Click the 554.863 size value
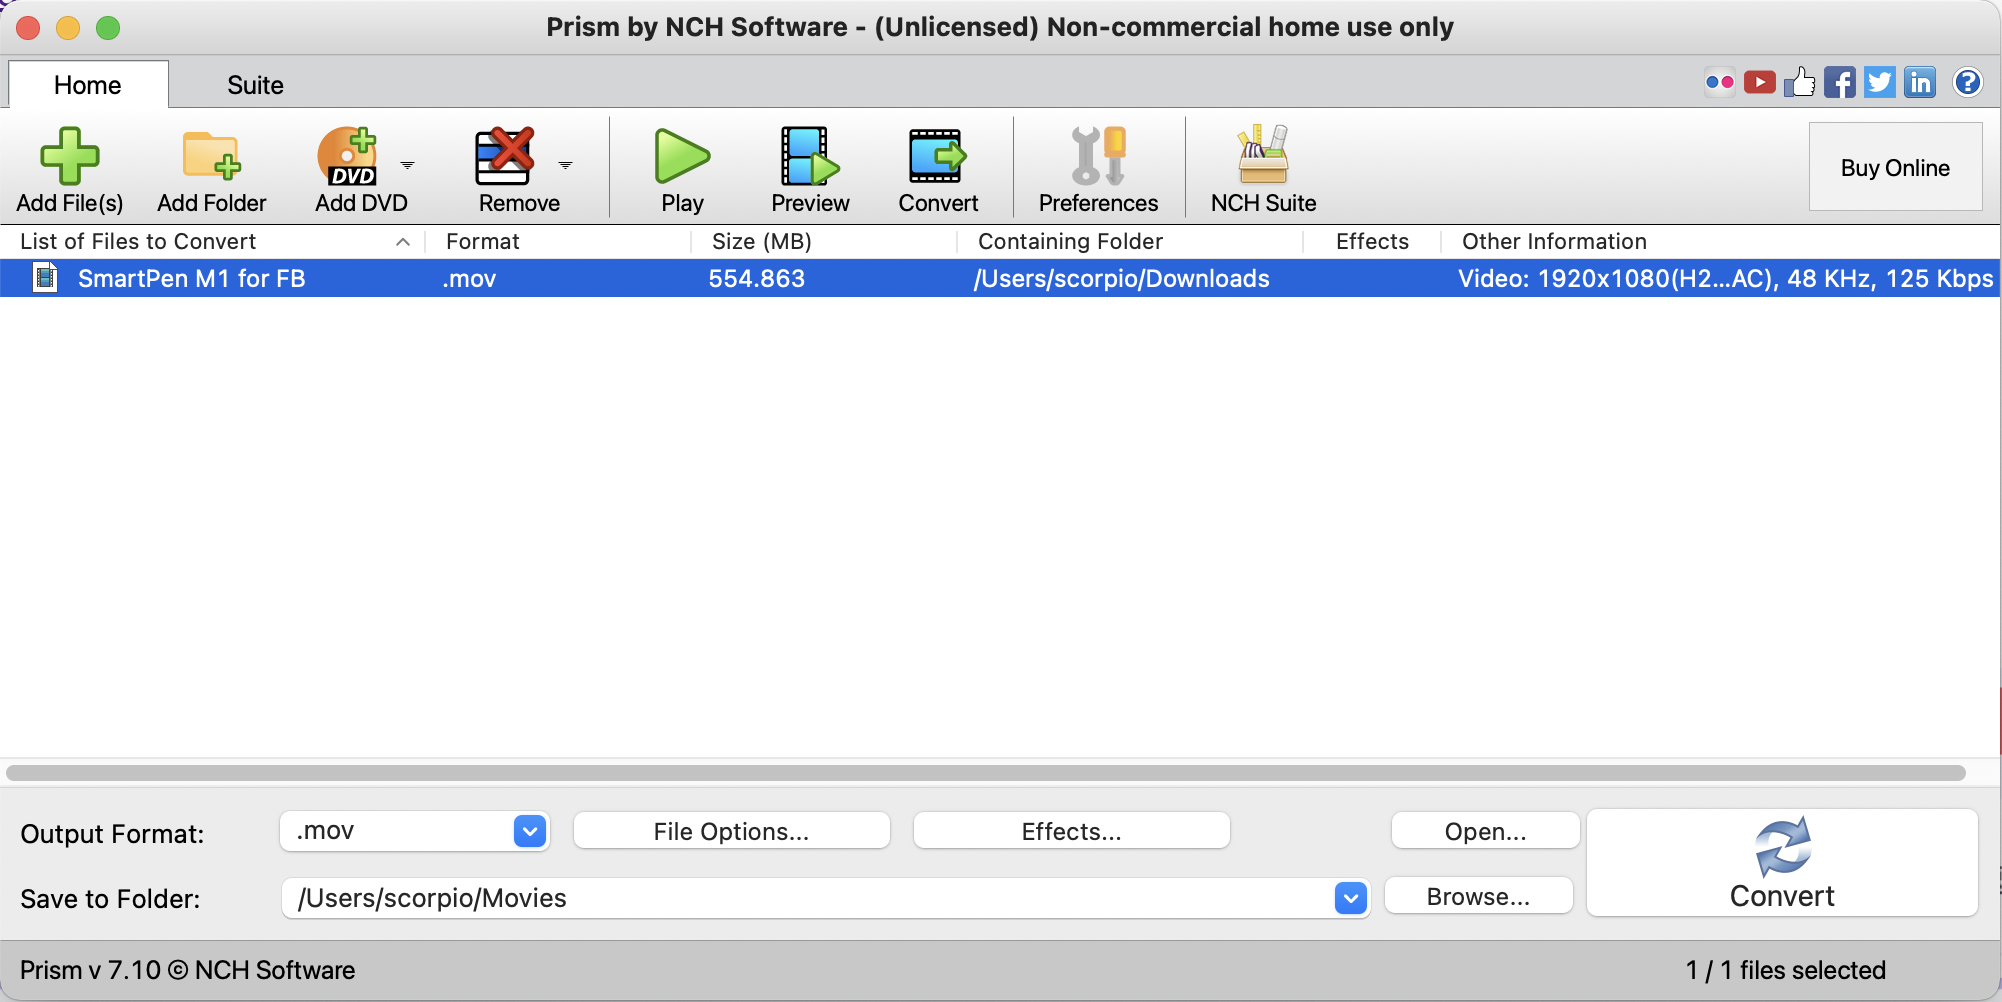The height and width of the screenshot is (1002, 2002). [x=757, y=278]
